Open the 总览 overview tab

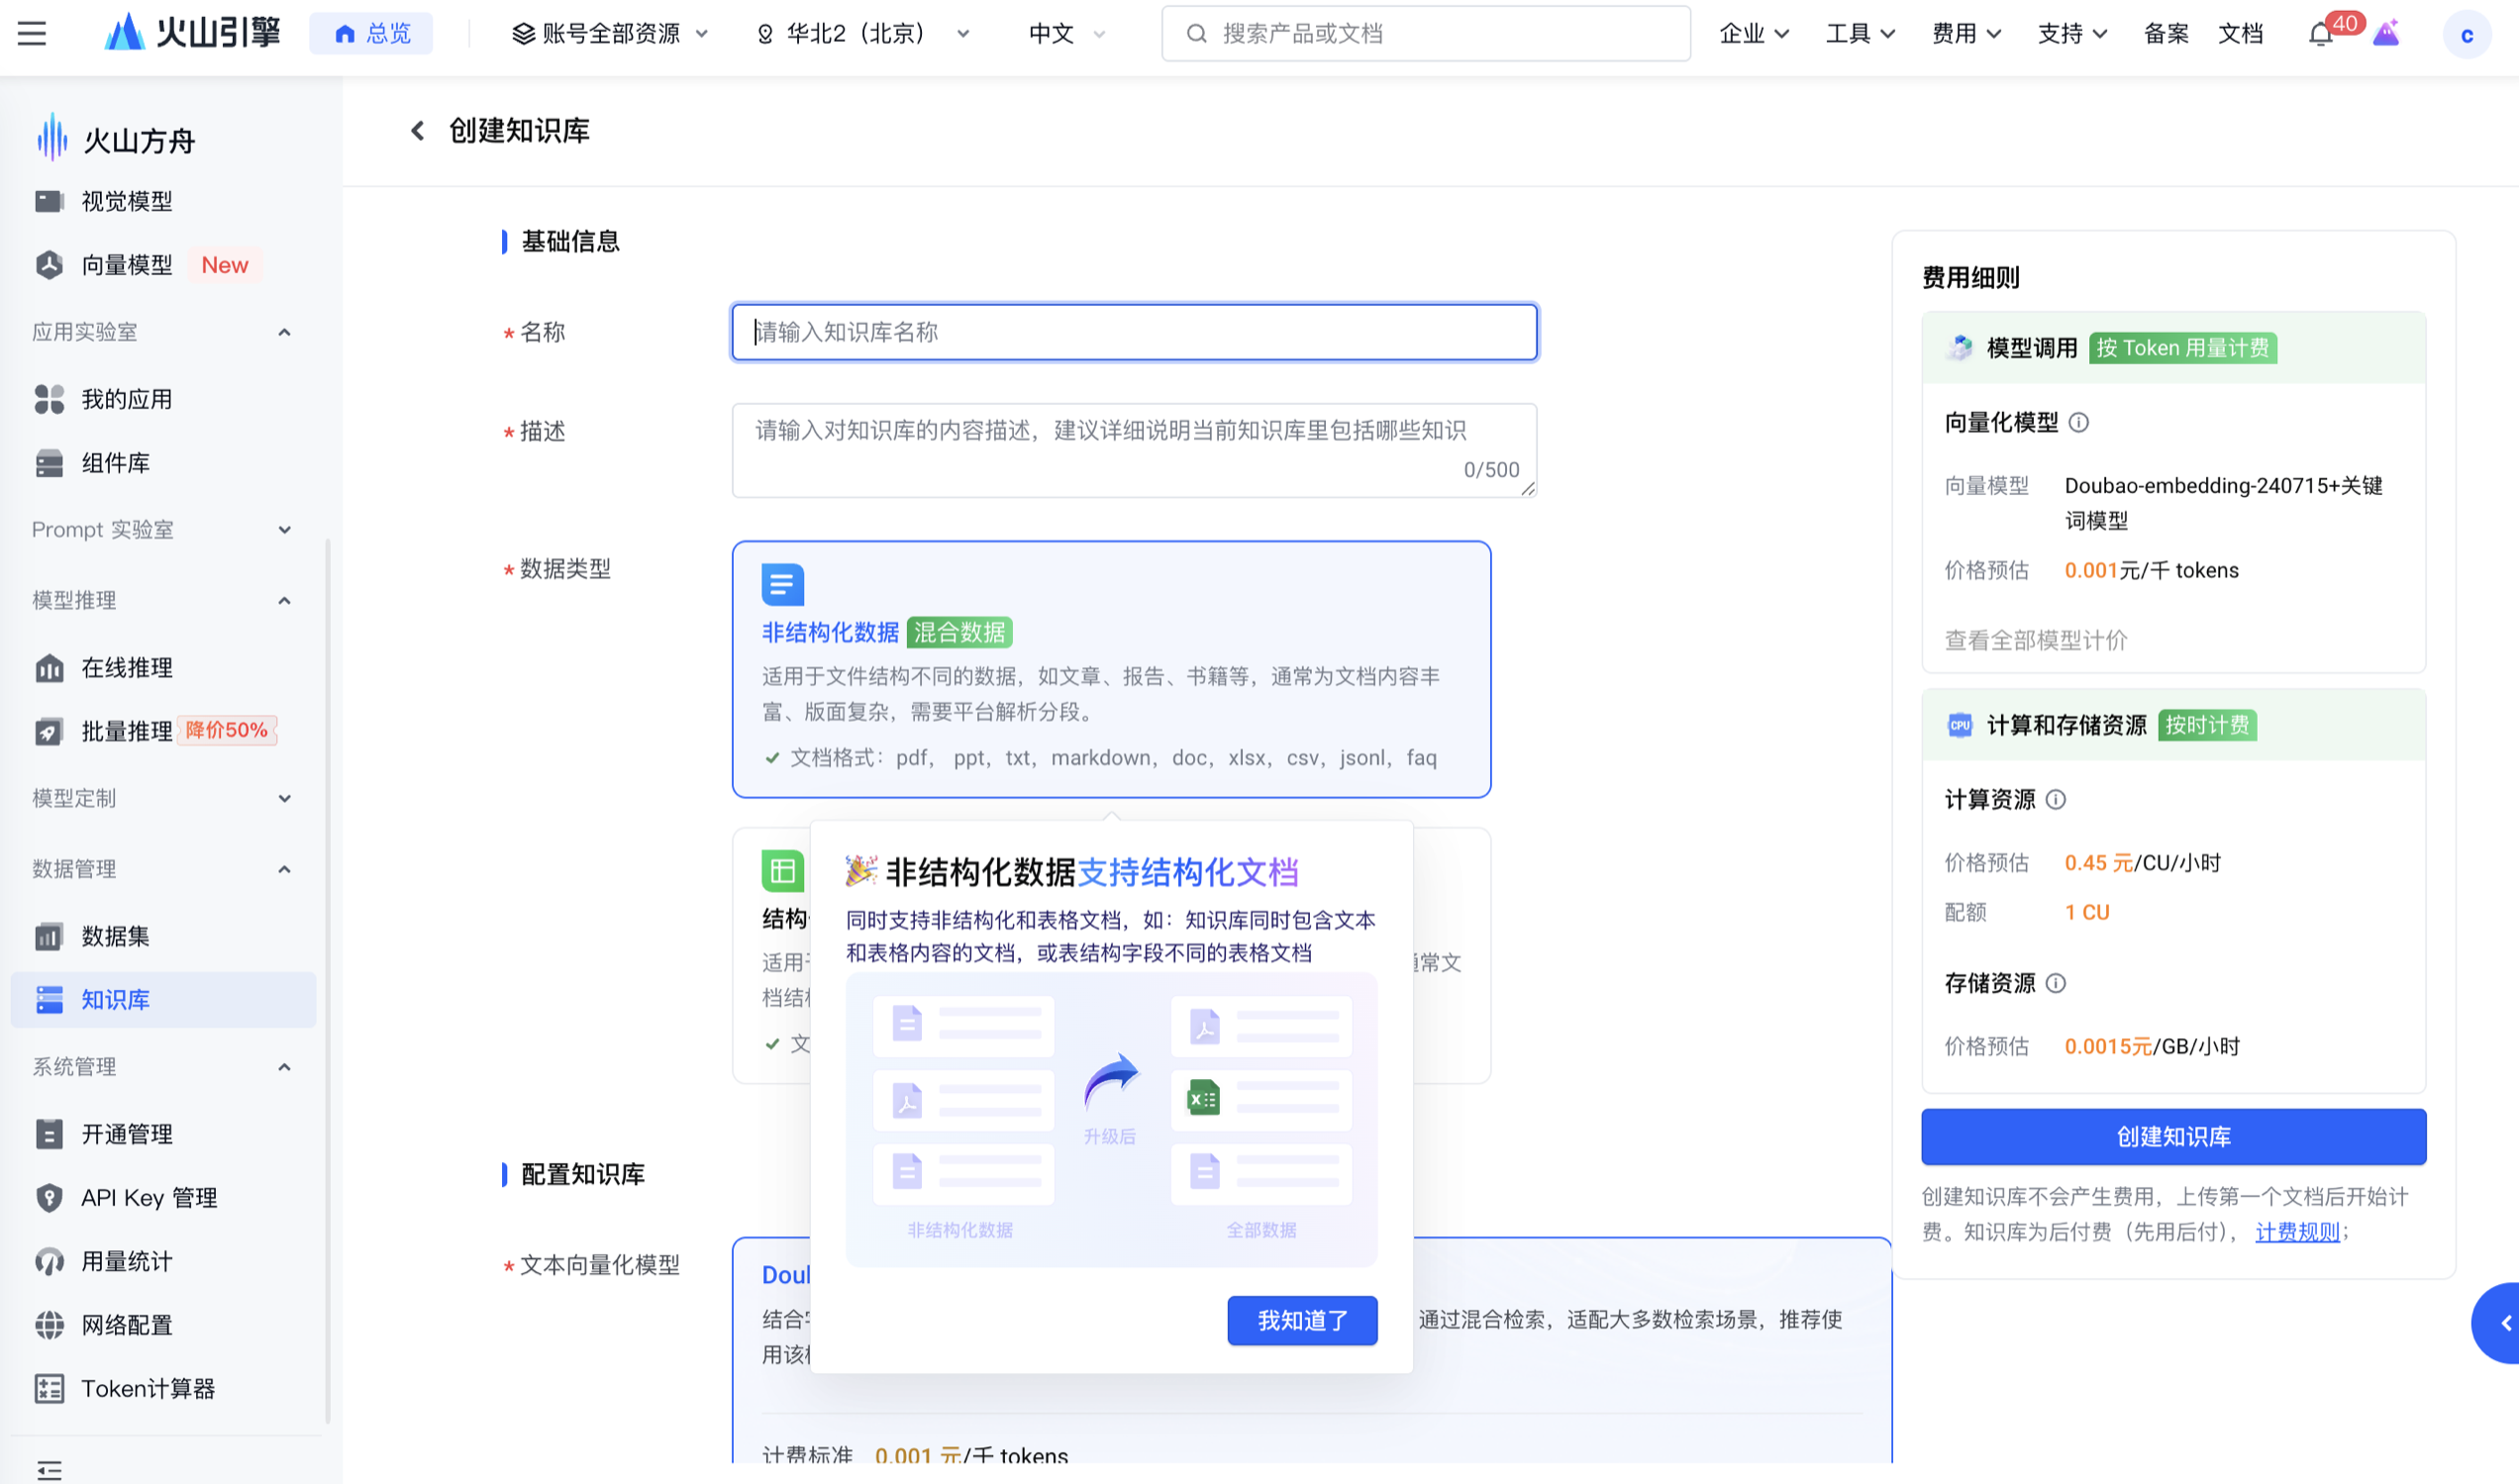(x=371, y=34)
